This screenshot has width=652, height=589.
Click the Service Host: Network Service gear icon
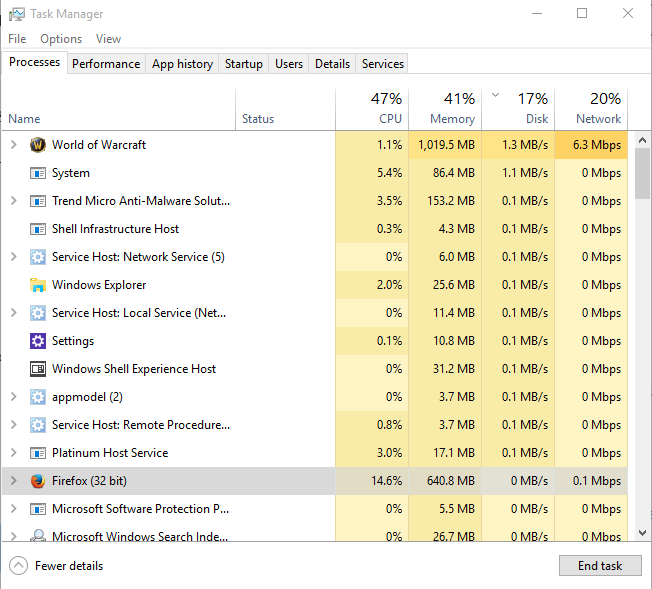click(x=38, y=257)
